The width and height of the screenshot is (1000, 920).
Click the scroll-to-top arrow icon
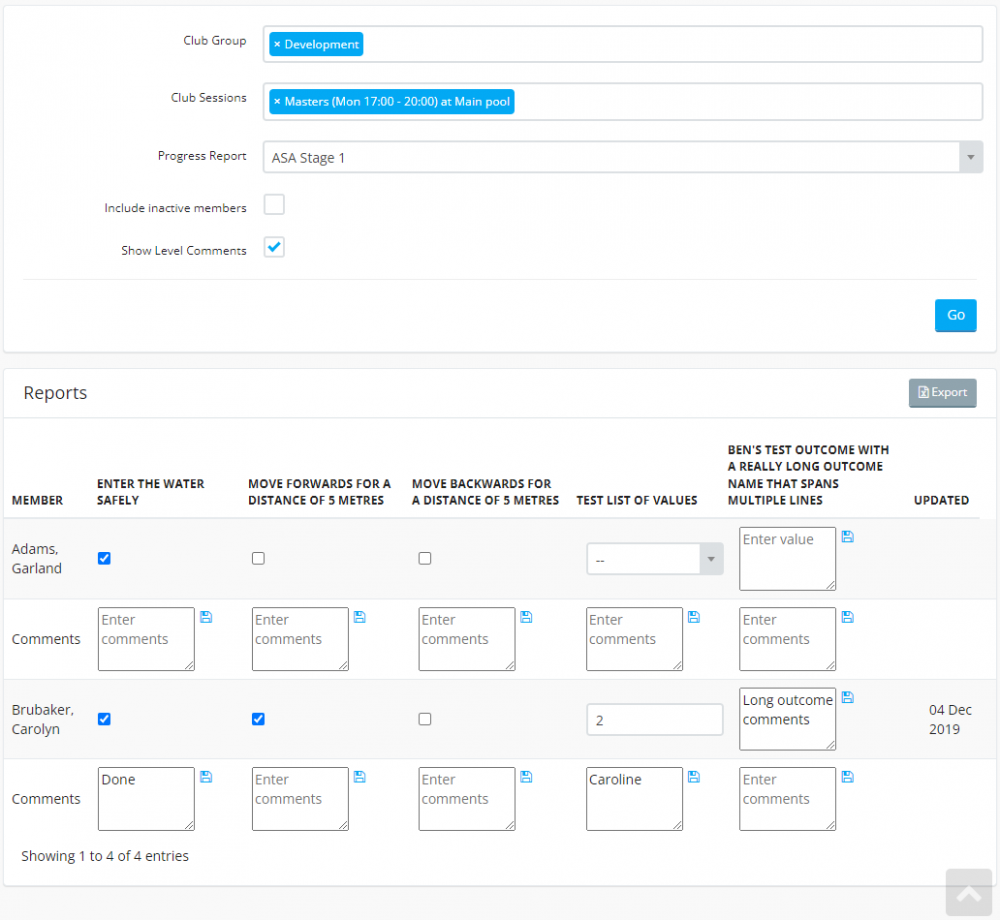click(x=969, y=894)
